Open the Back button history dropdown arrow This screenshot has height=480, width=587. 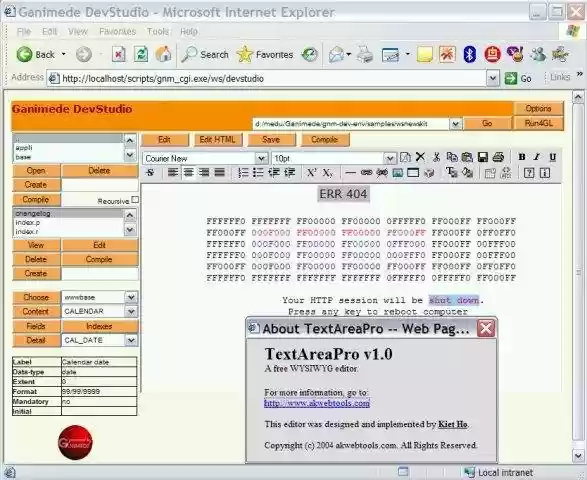[64, 55]
